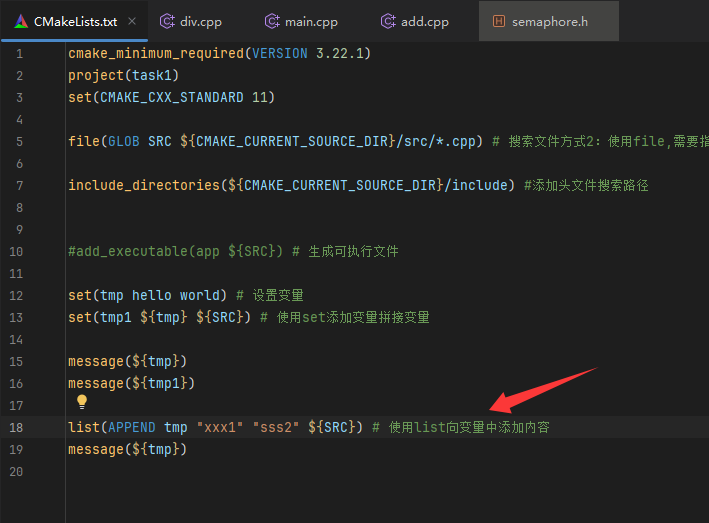This screenshot has width=709, height=523.
Task: Click line number 1 in the gutter
Action: pos(19,53)
